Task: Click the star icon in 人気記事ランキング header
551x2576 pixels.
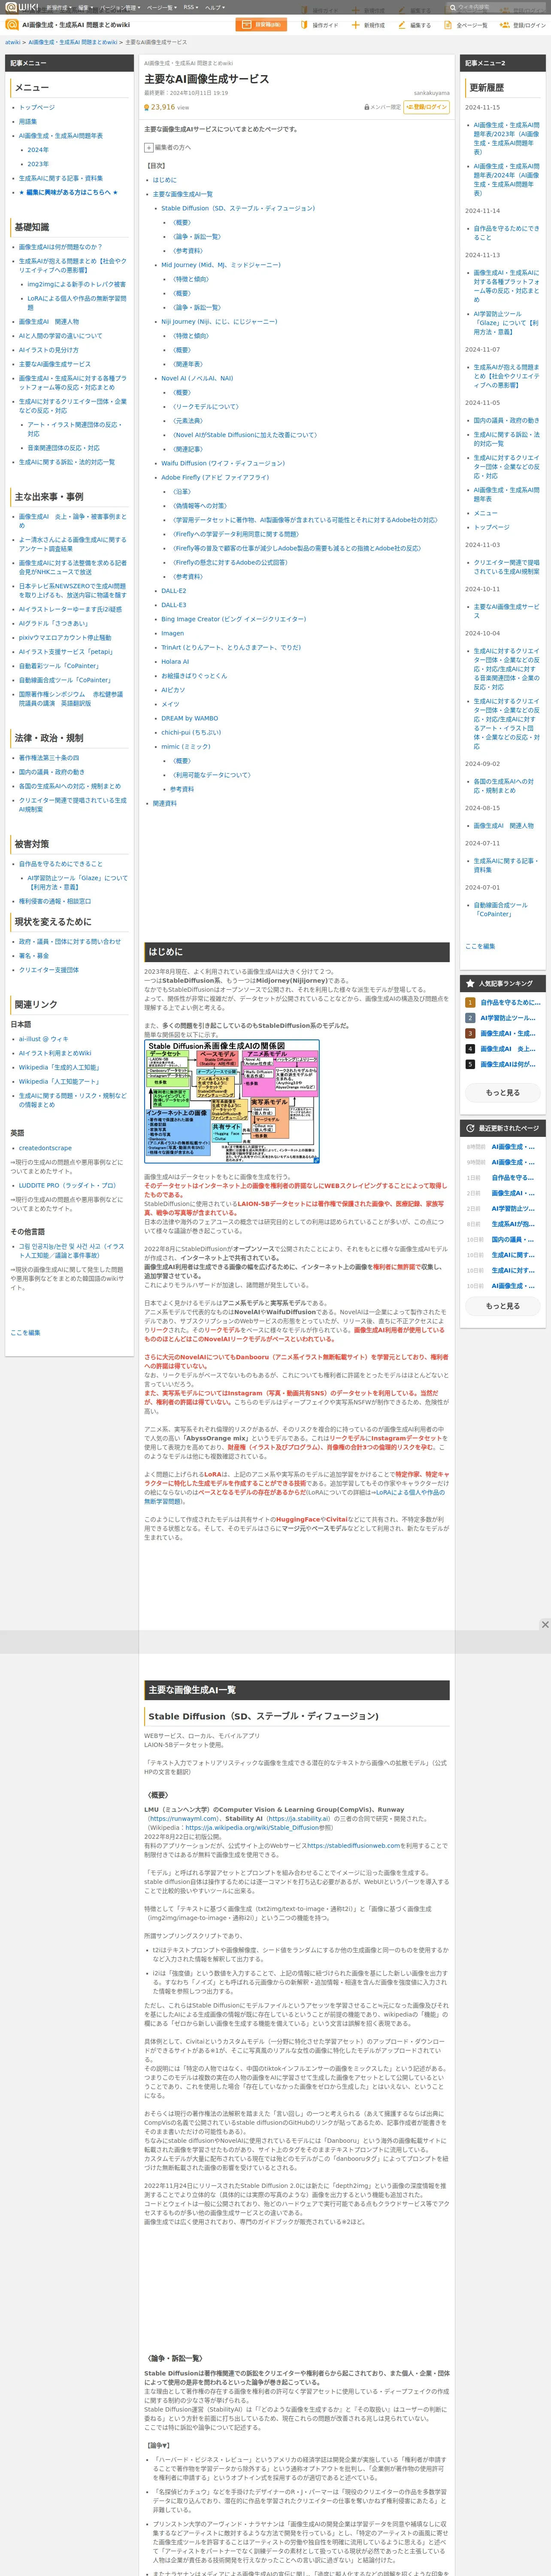Action: (x=470, y=983)
